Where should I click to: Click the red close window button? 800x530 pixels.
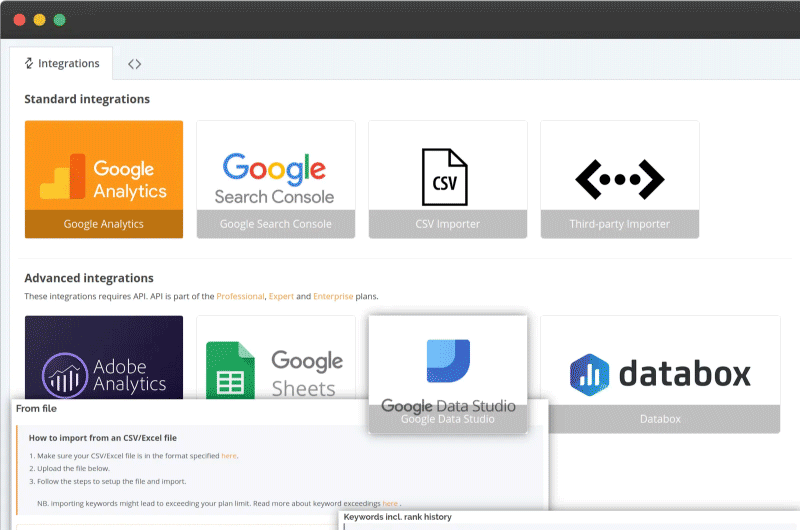pyautogui.click(x=19, y=20)
